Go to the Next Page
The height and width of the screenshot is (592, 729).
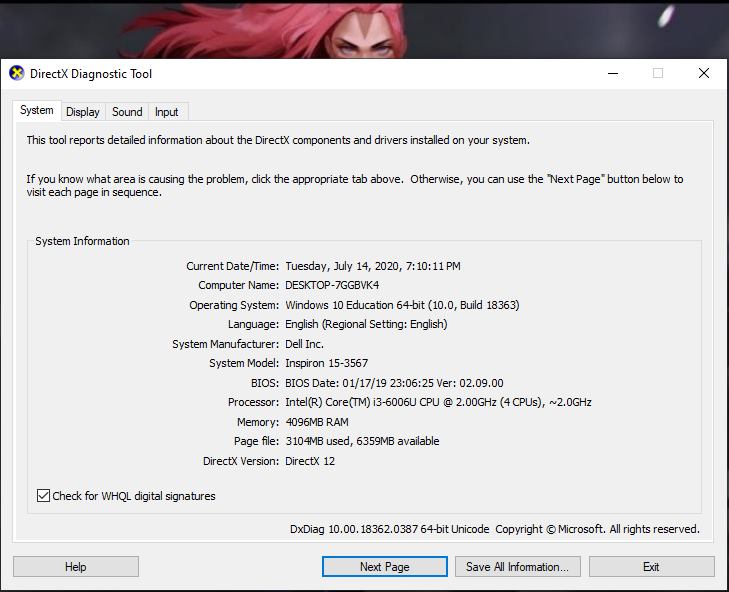[x=384, y=567]
